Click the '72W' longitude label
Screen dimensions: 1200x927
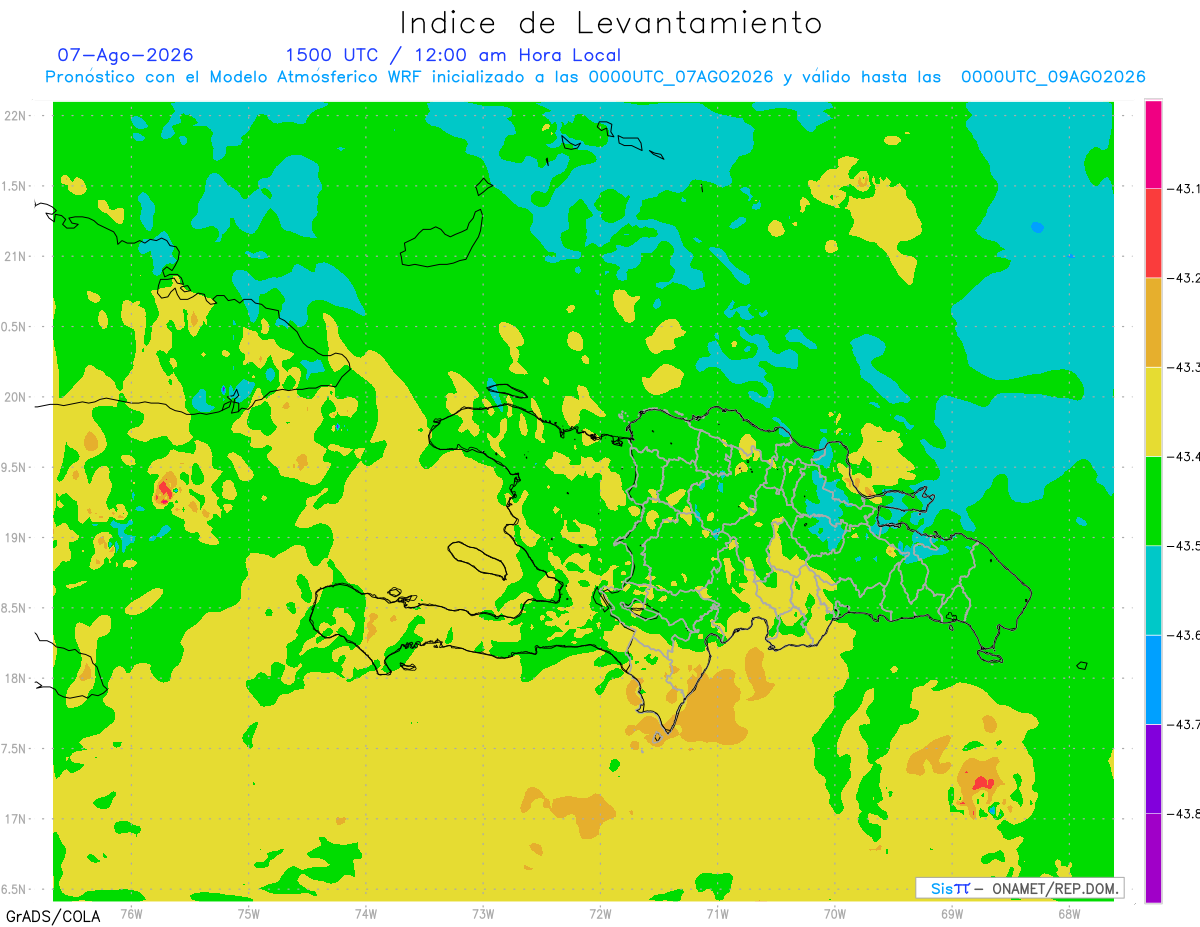(x=600, y=914)
